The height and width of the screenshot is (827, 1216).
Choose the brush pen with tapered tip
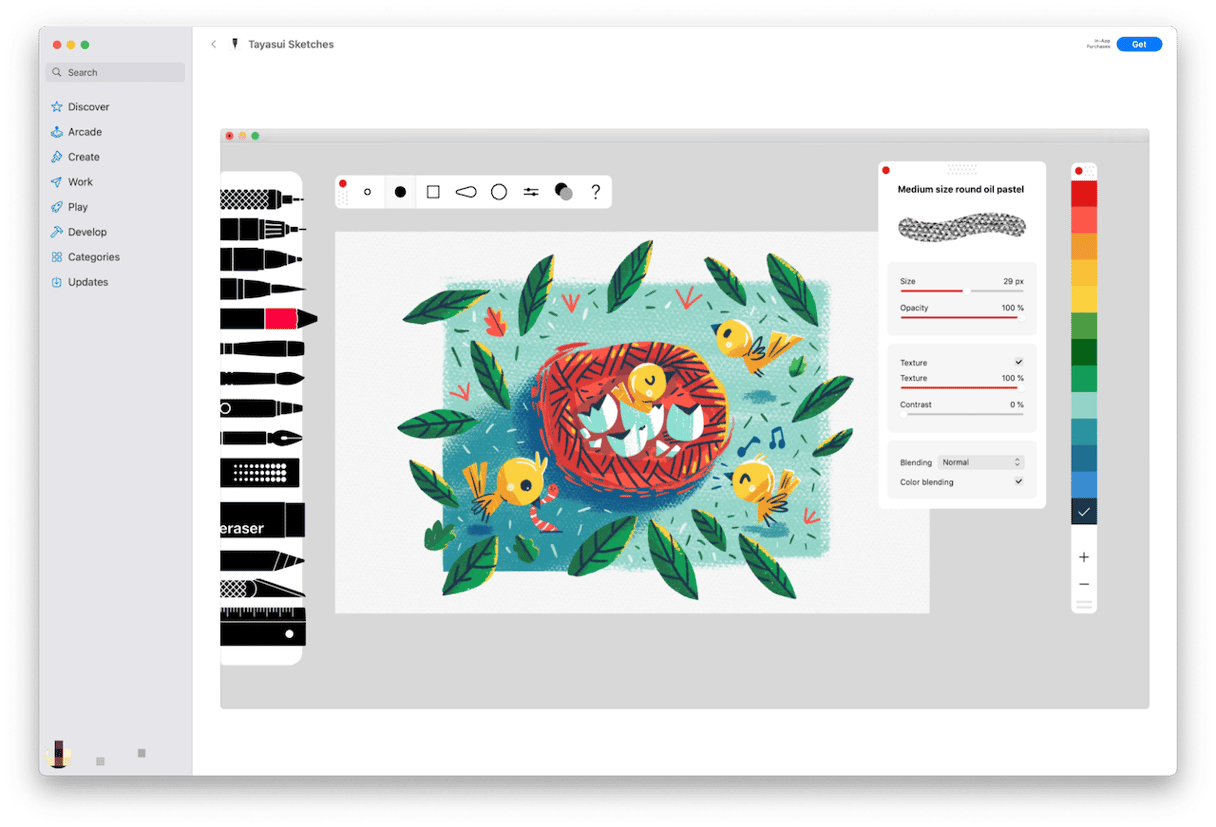(x=262, y=289)
